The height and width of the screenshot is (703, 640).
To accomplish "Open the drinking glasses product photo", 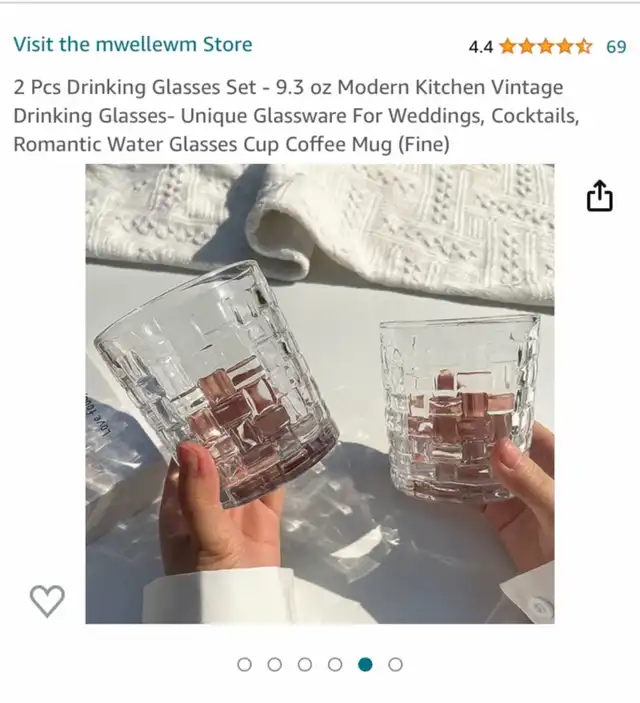I will point(320,394).
